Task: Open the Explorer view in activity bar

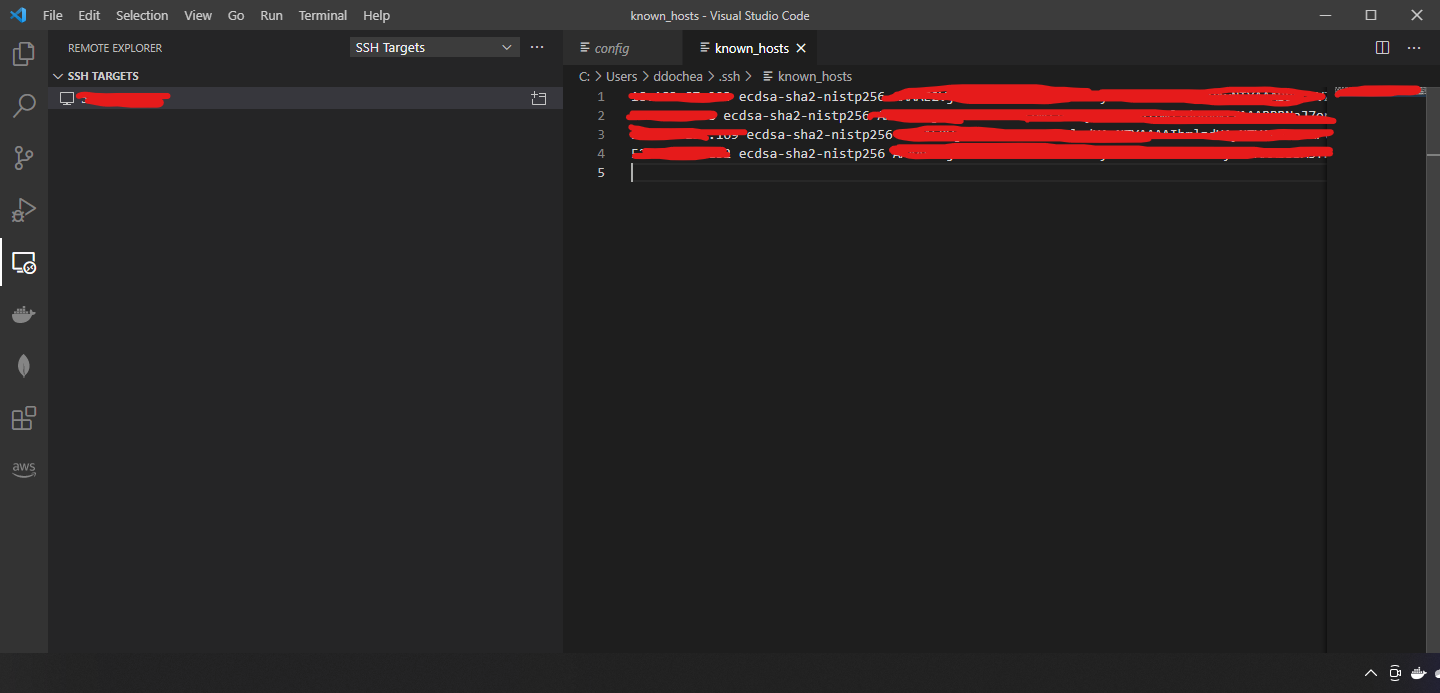Action: (24, 54)
